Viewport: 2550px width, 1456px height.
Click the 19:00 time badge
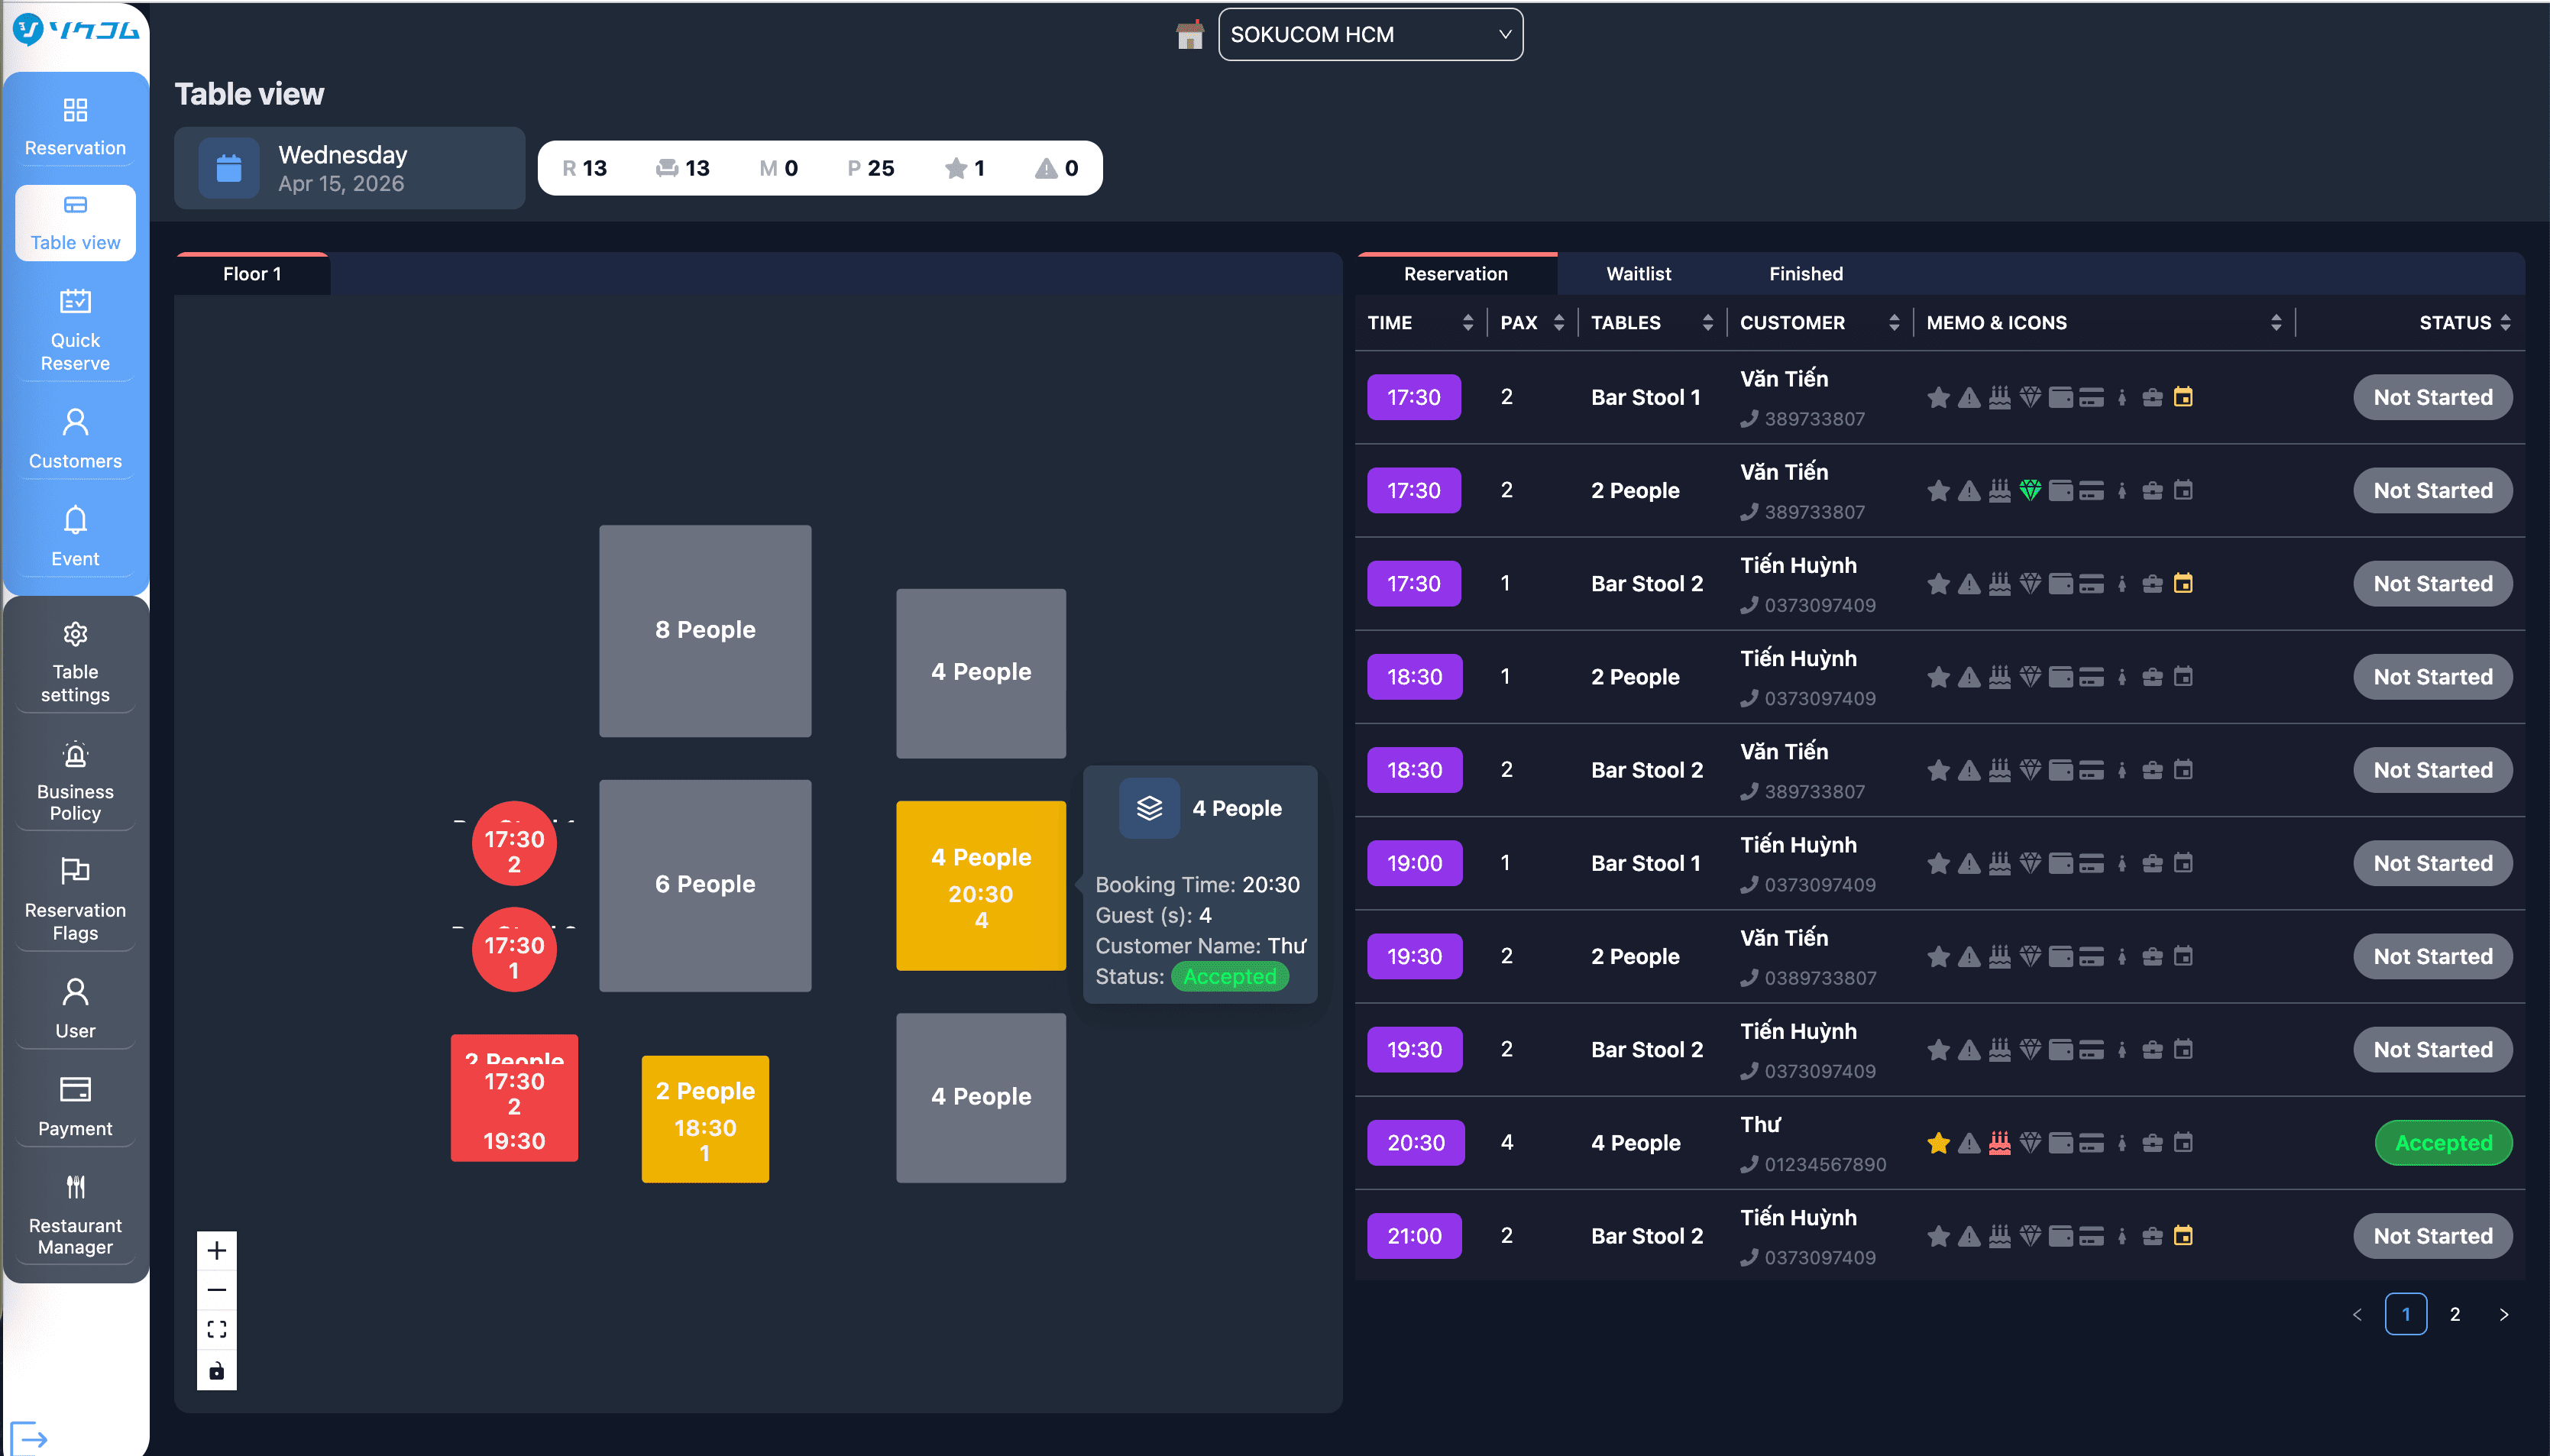pyautogui.click(x=1414, y=863)
